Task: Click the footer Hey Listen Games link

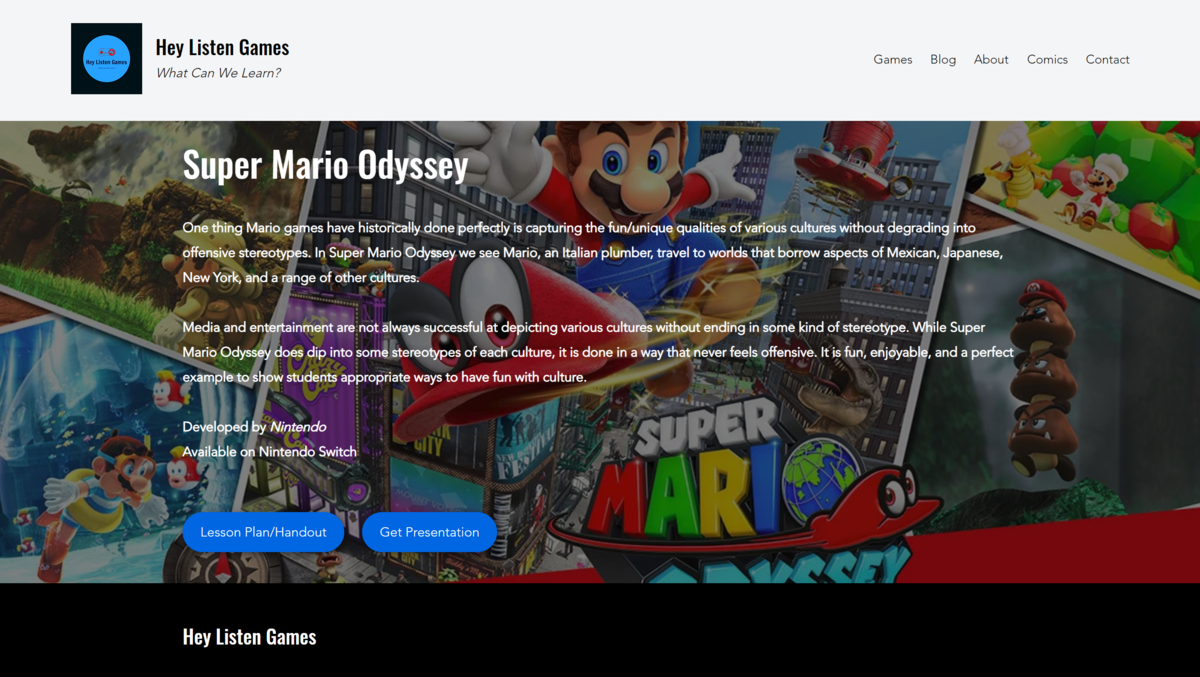Action: (x=249, y=636)
